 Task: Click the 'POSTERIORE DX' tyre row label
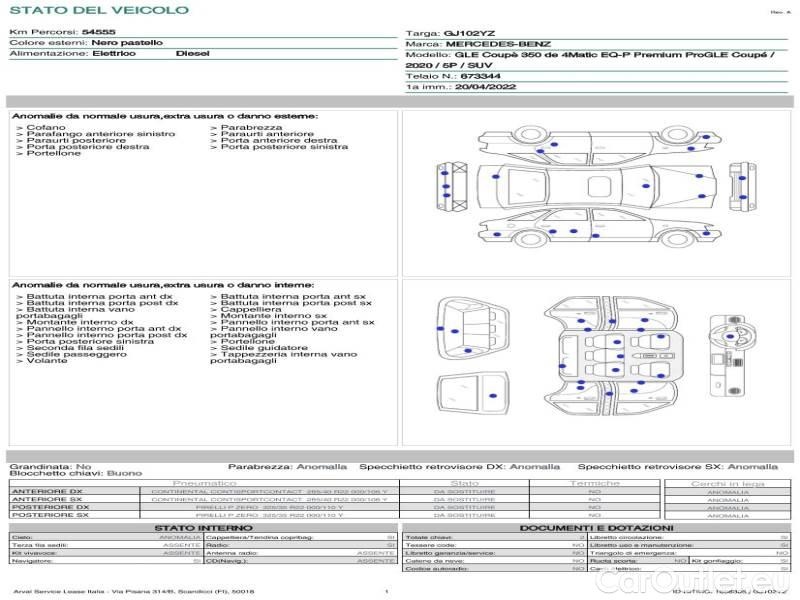50,507
